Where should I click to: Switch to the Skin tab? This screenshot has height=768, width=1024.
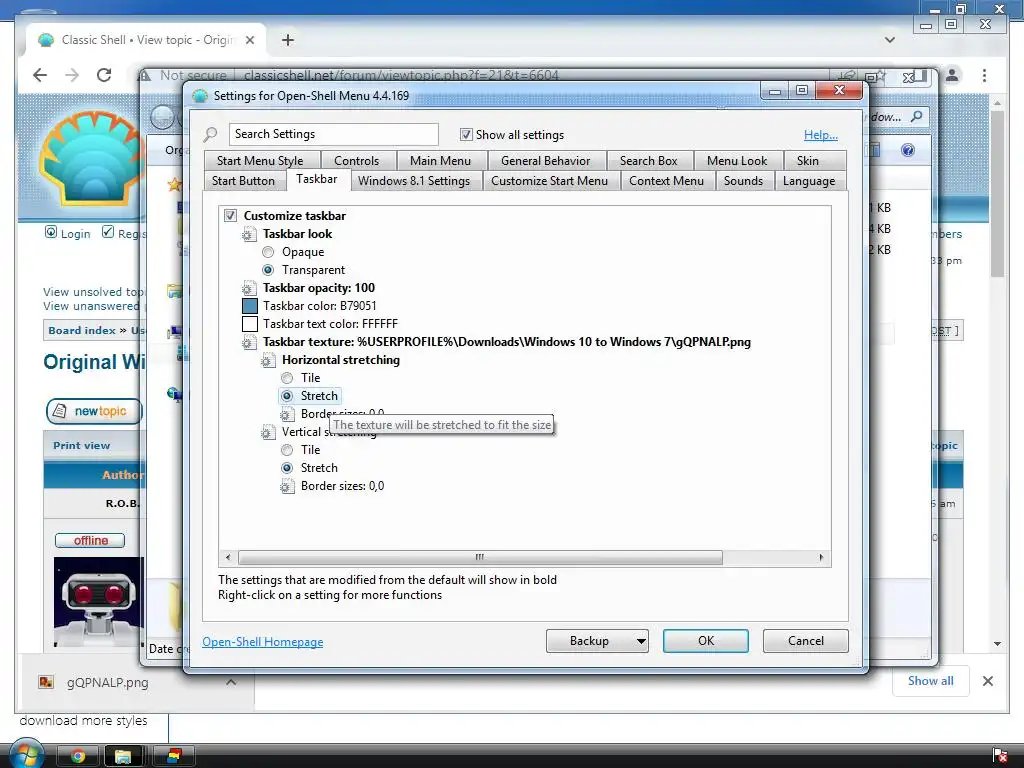[808, 161]
